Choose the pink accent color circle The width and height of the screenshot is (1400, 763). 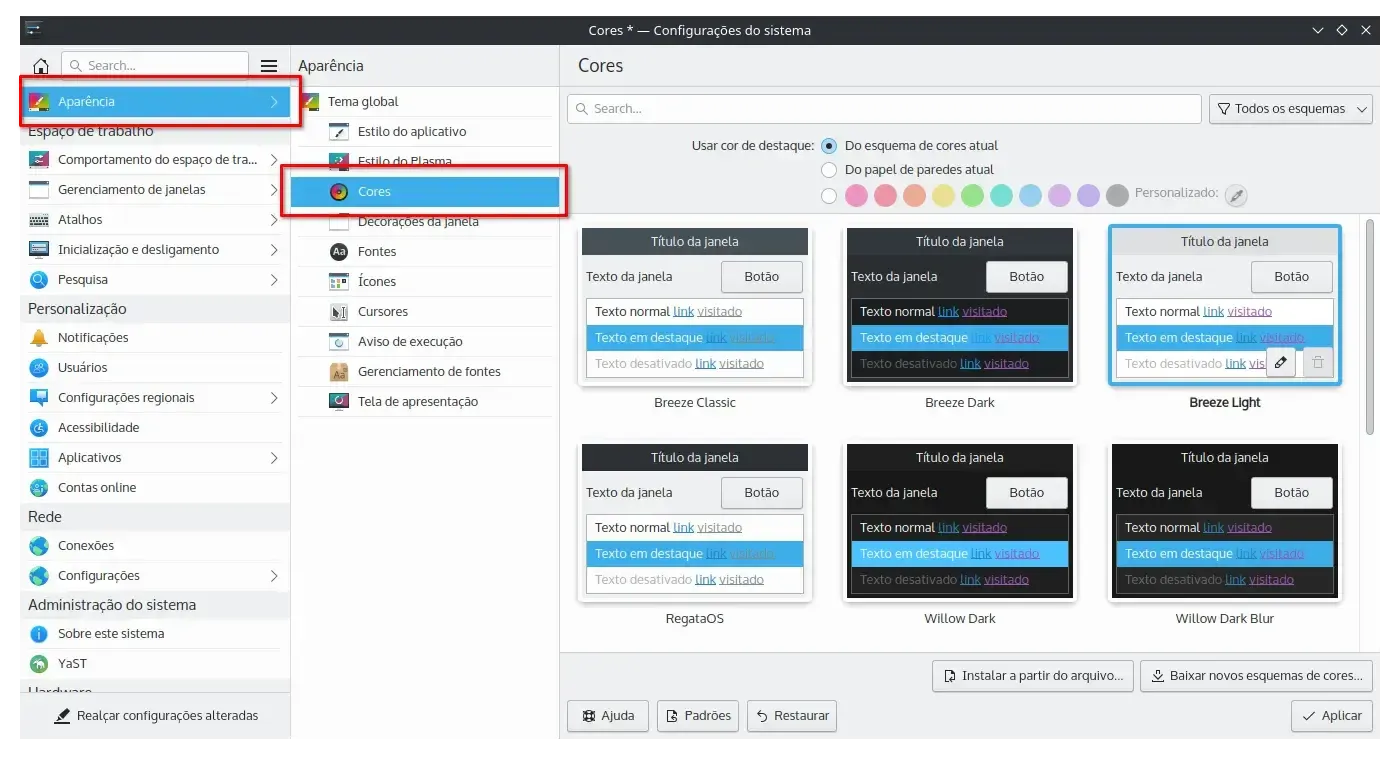pos(856,195)
